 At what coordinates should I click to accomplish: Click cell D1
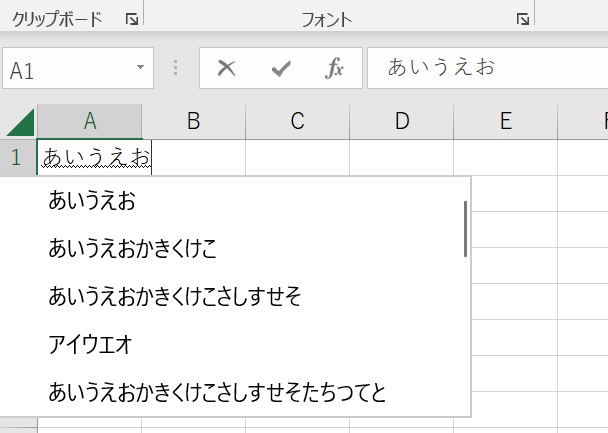(x=401, y=157)
